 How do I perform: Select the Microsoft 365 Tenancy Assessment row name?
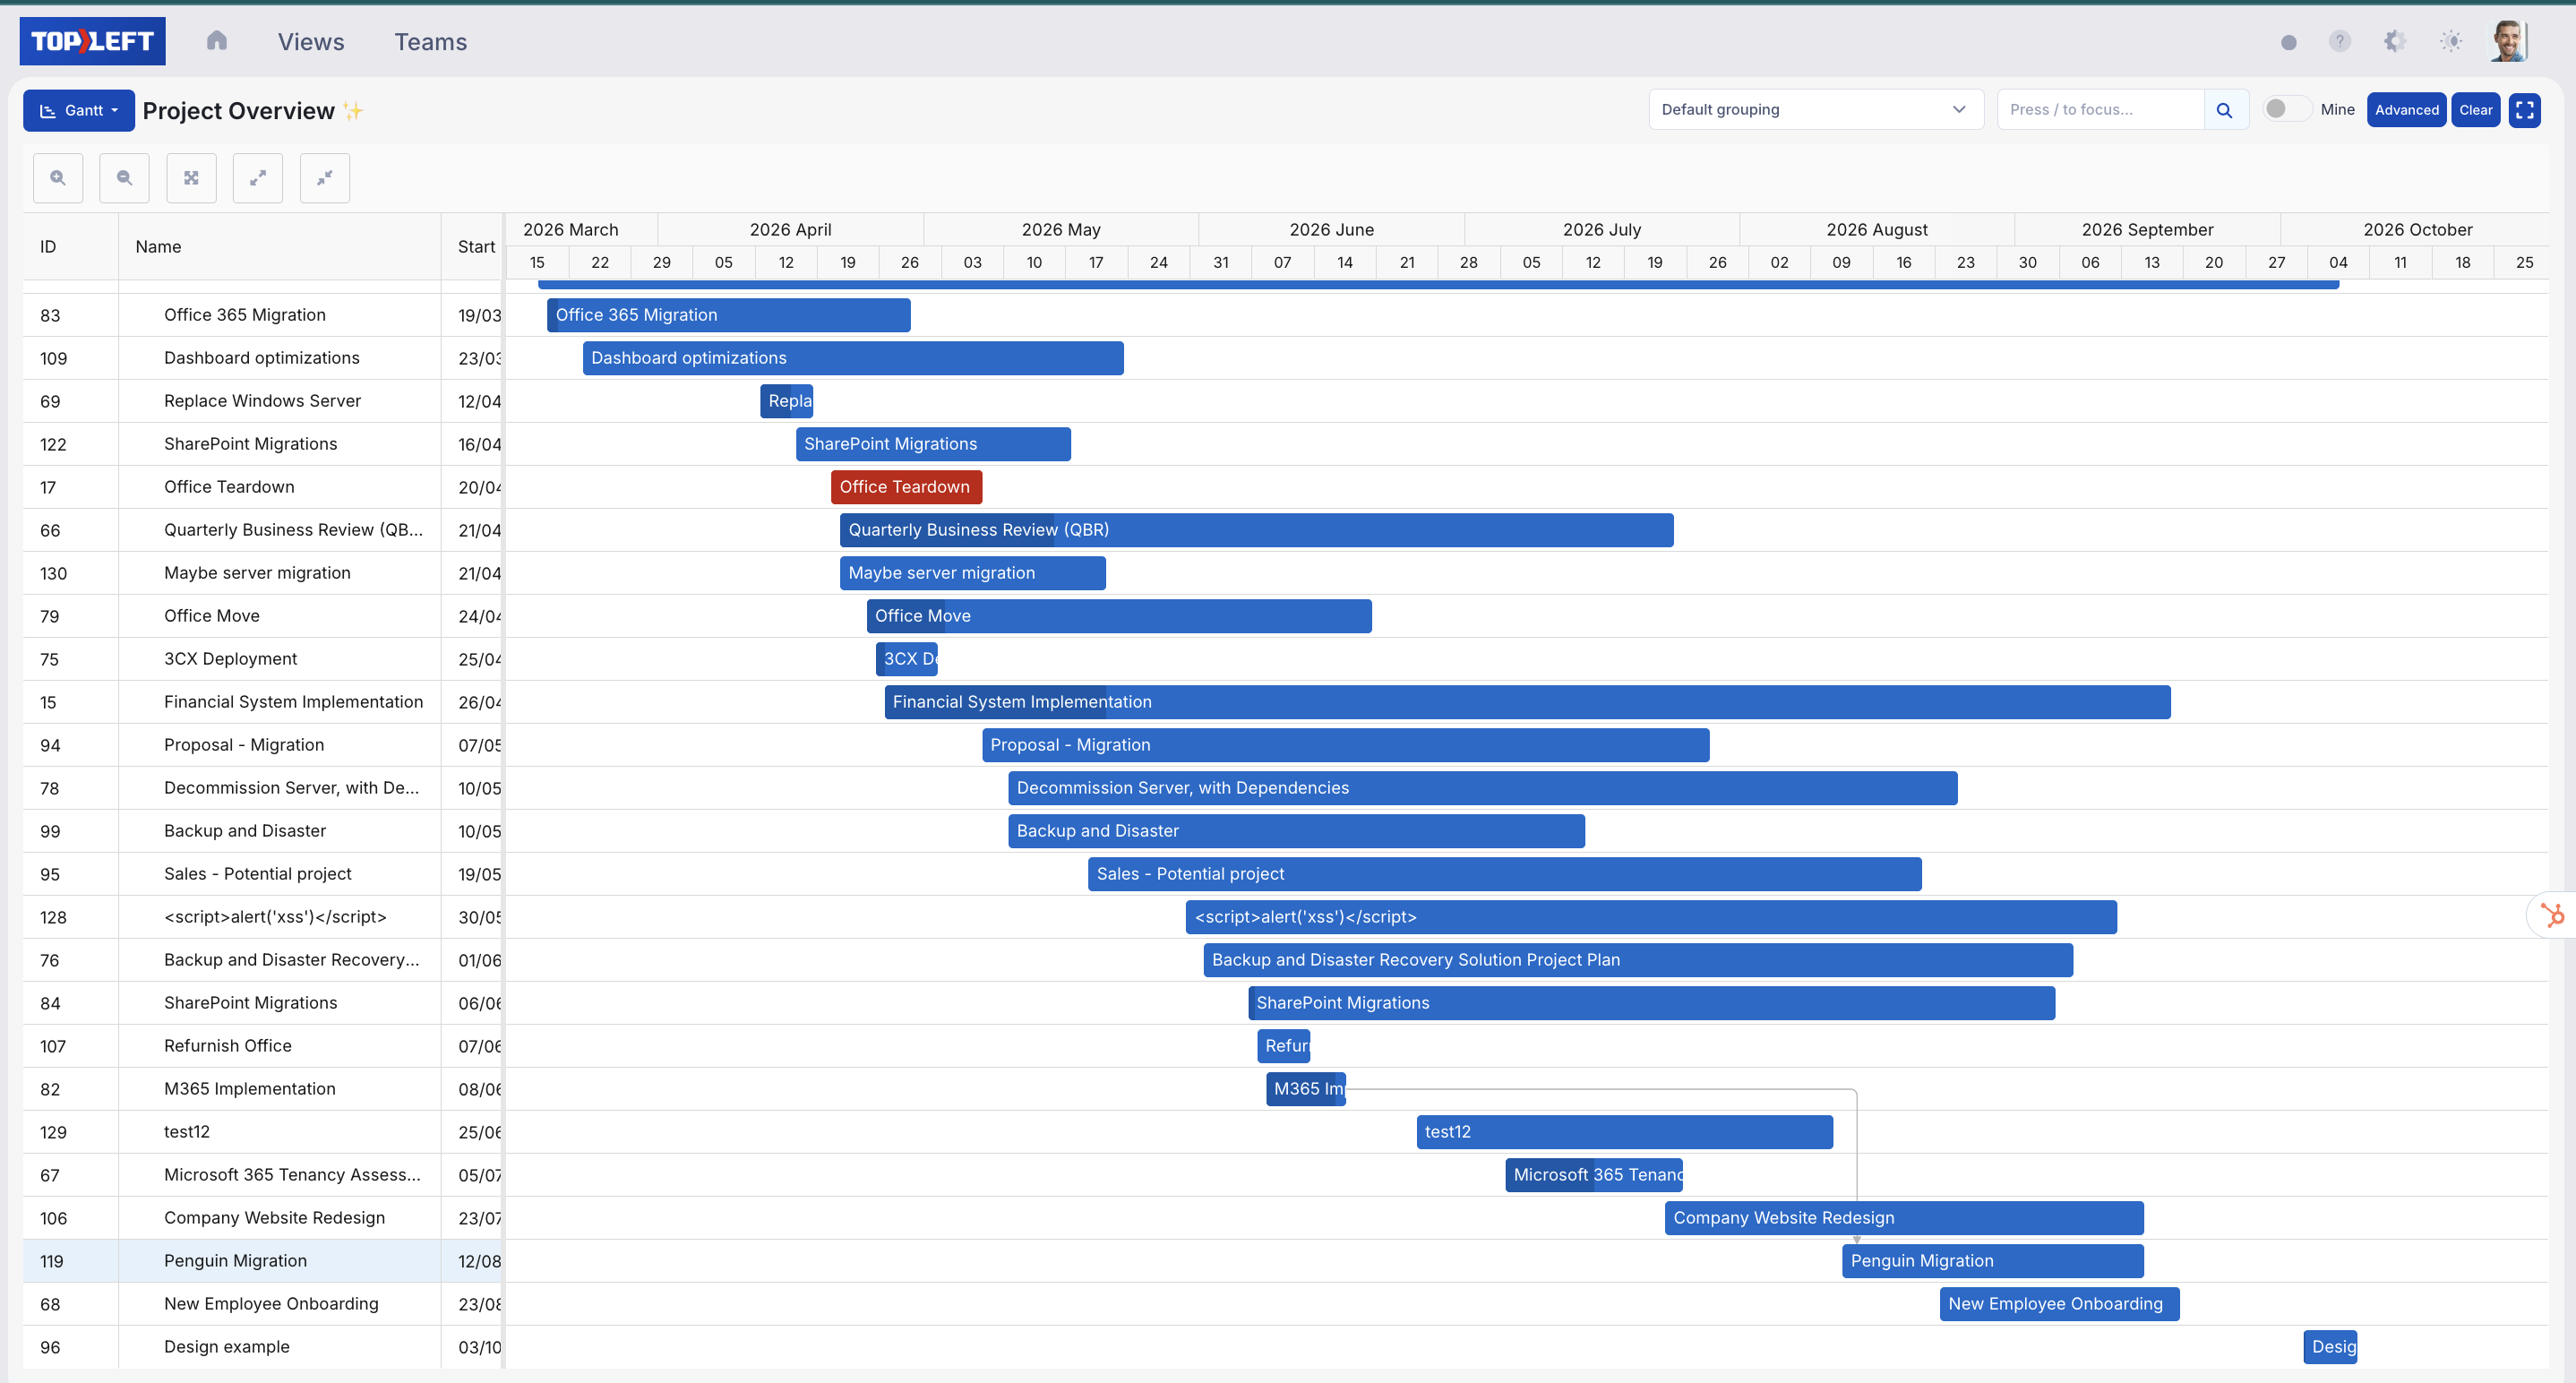tap(292, 1175)
